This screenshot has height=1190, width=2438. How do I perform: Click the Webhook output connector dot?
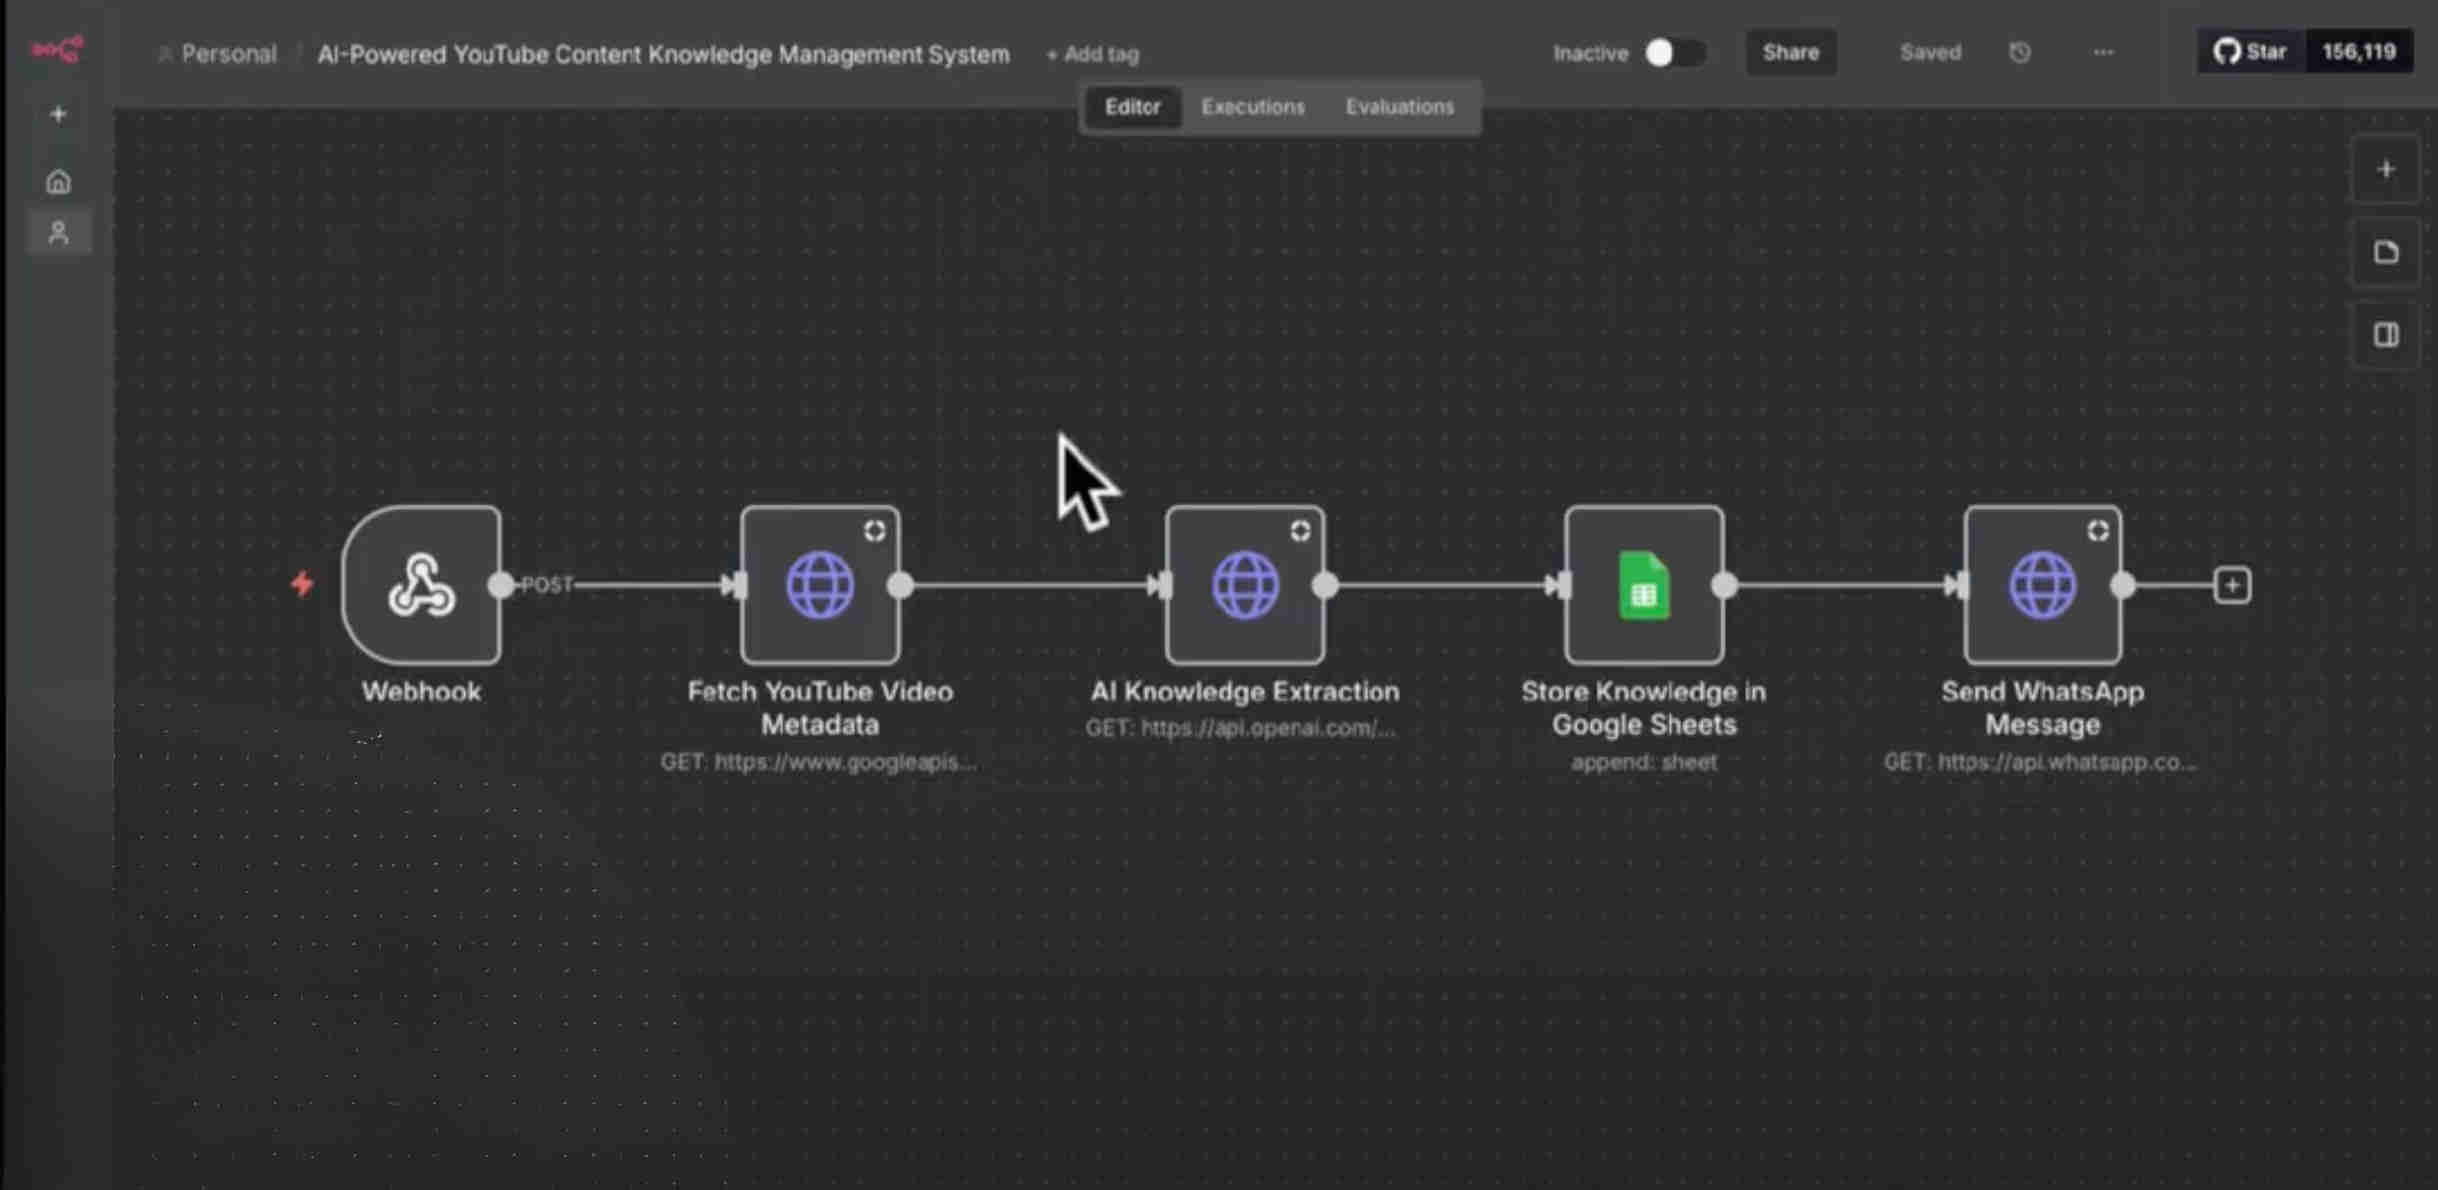point(500,585)
